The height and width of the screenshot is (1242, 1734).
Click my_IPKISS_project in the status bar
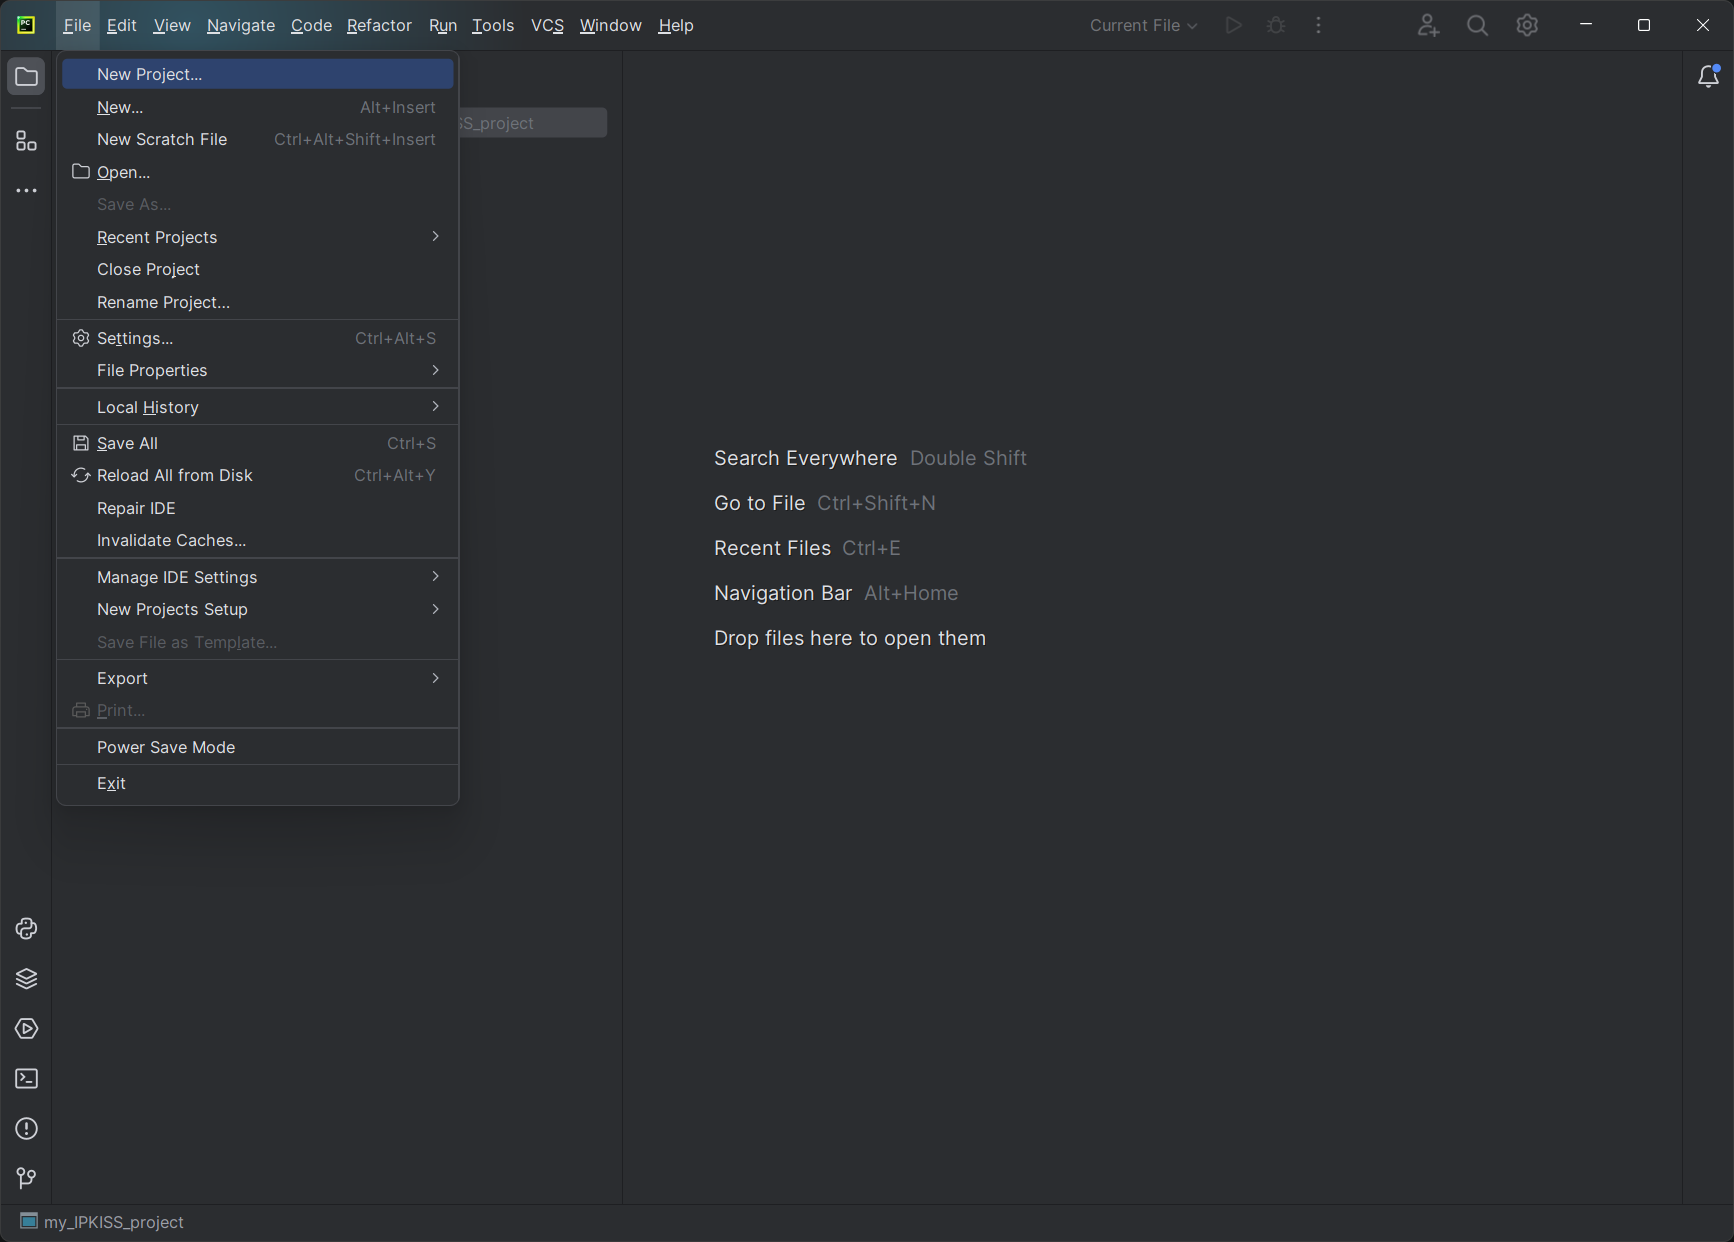point(113,1222)
